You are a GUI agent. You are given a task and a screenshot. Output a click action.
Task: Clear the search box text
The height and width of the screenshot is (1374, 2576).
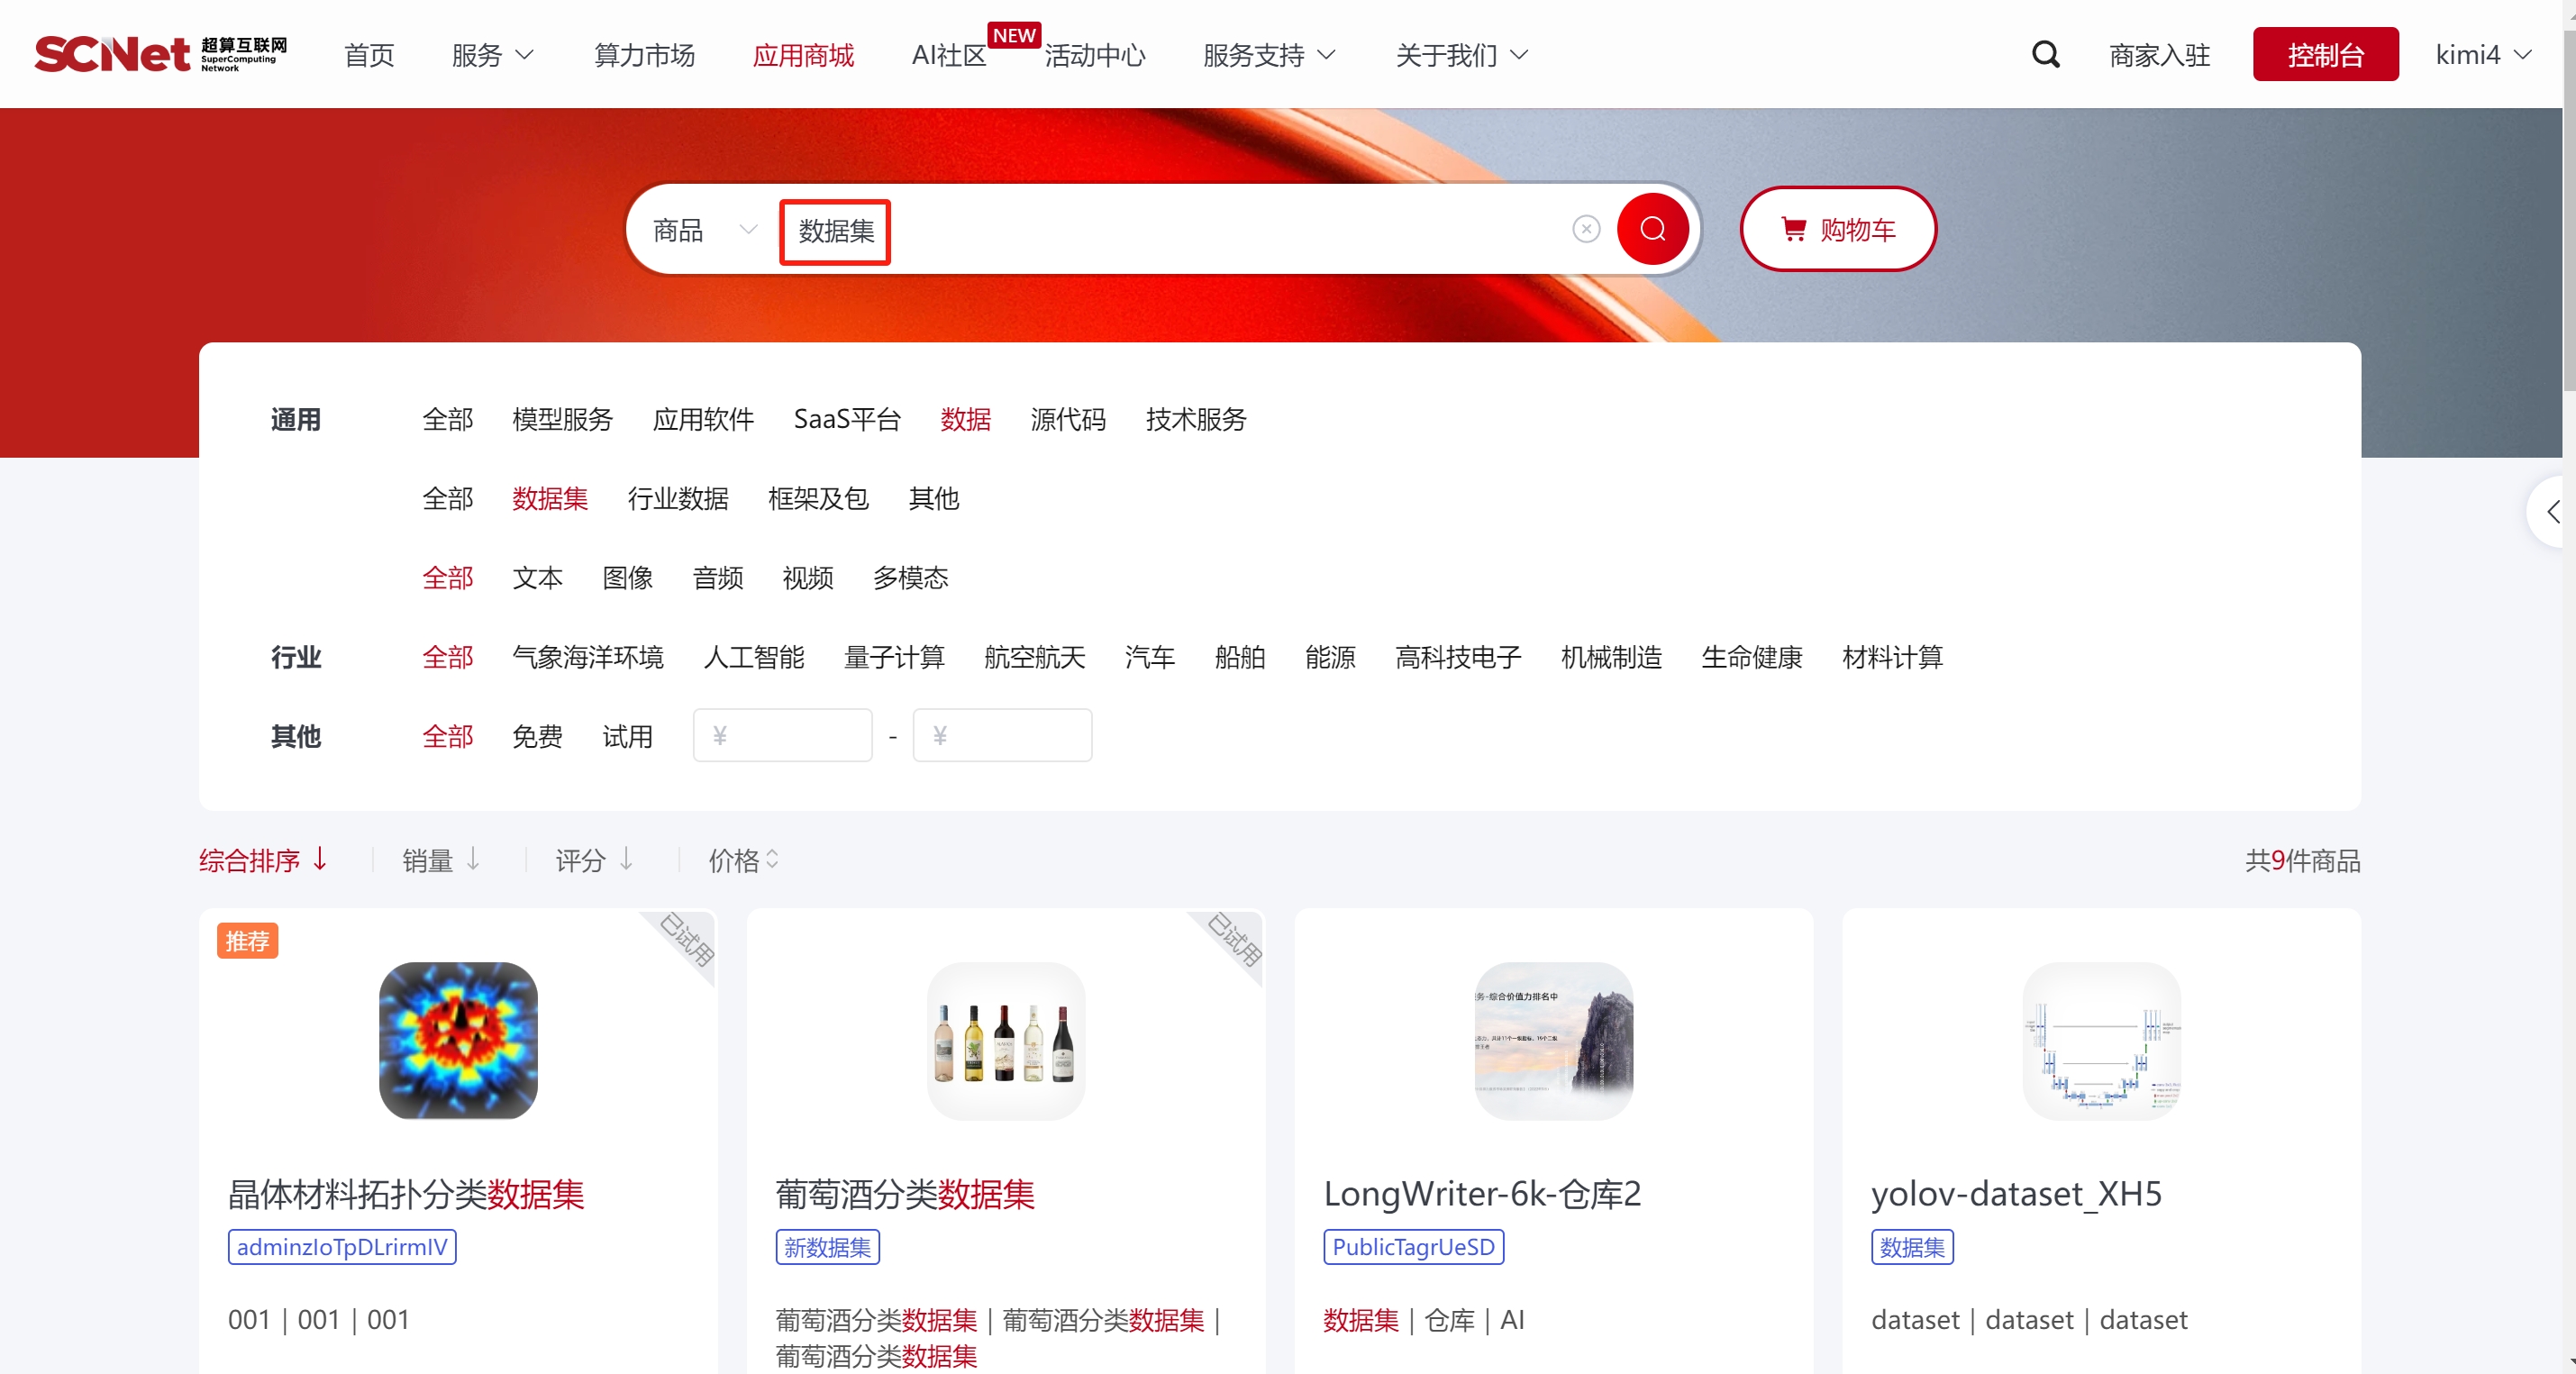[x=1585, y=230]
